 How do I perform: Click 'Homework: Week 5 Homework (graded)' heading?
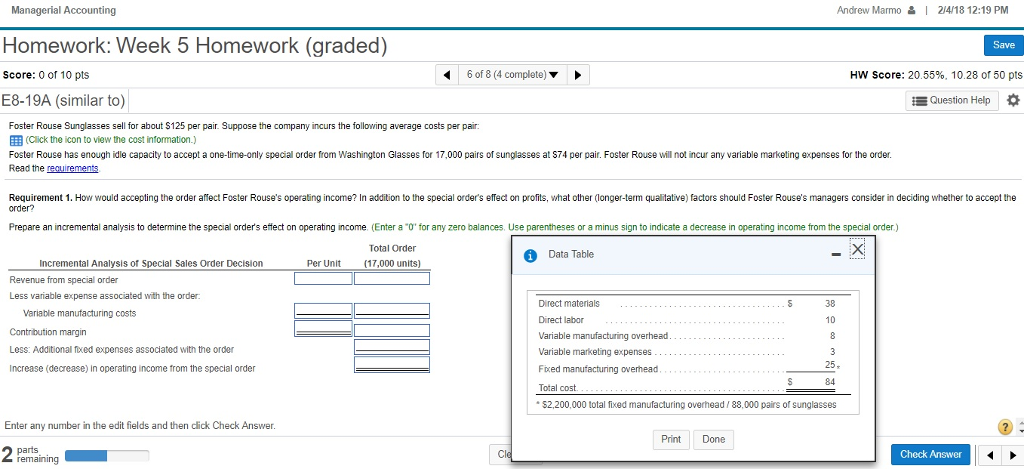pyautogui.click(x=195, y=46)
